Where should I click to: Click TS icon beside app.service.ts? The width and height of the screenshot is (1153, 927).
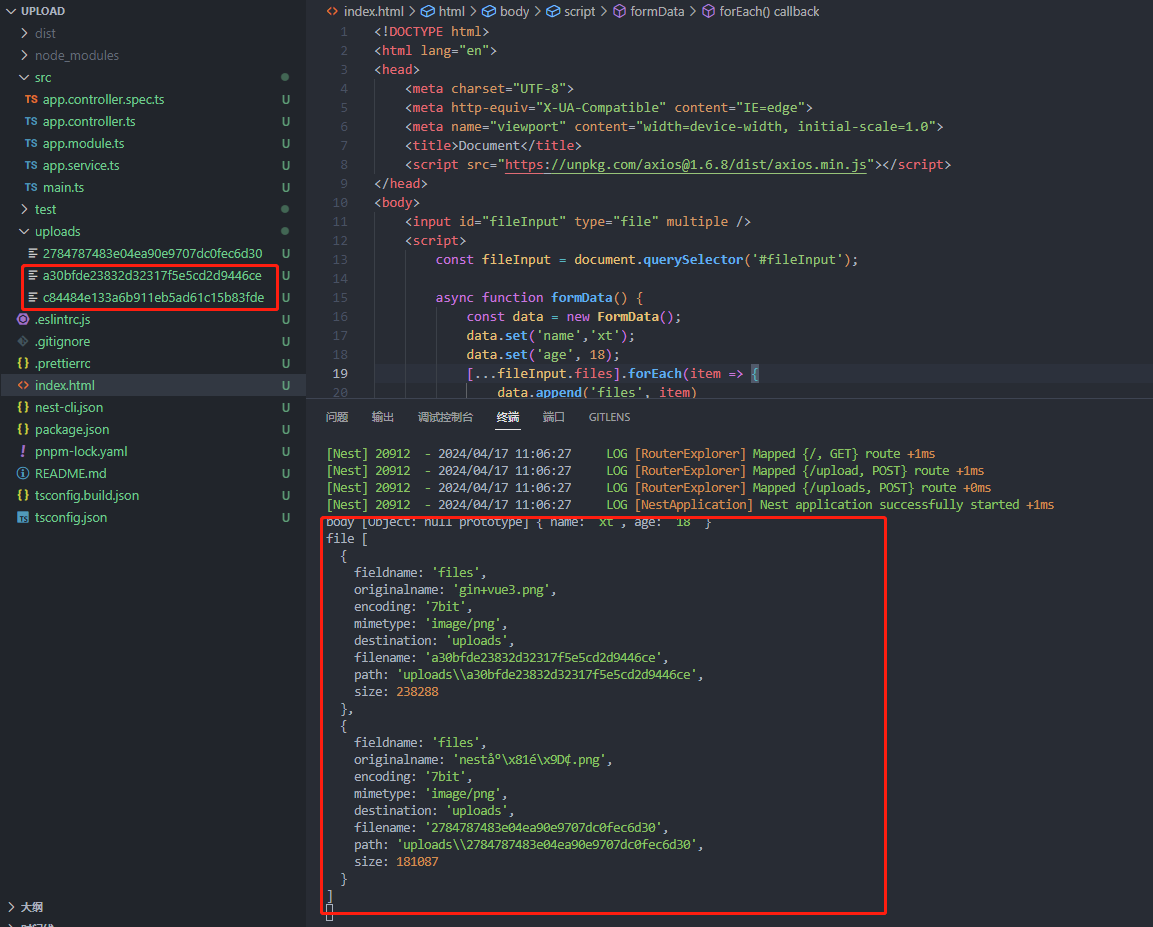(31, 165)
